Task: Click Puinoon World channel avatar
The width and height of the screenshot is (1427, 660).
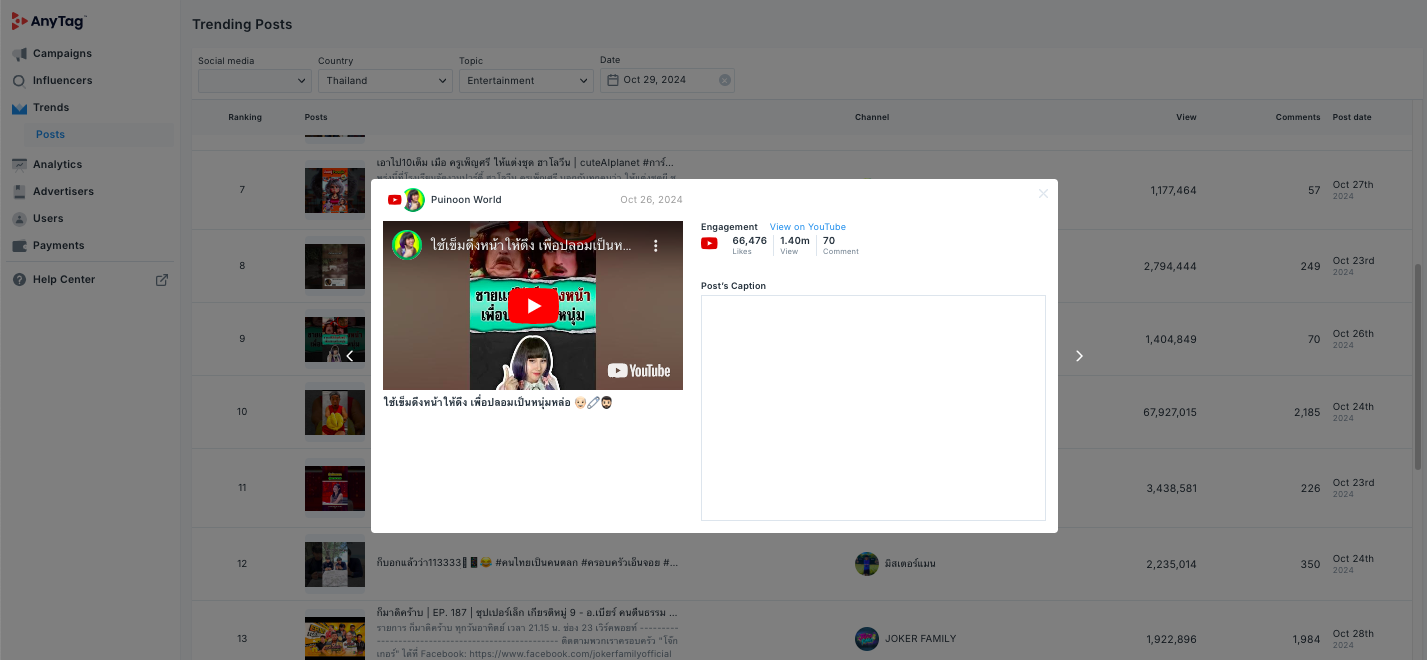Action: pyautogui.click(x=414, y=200)
